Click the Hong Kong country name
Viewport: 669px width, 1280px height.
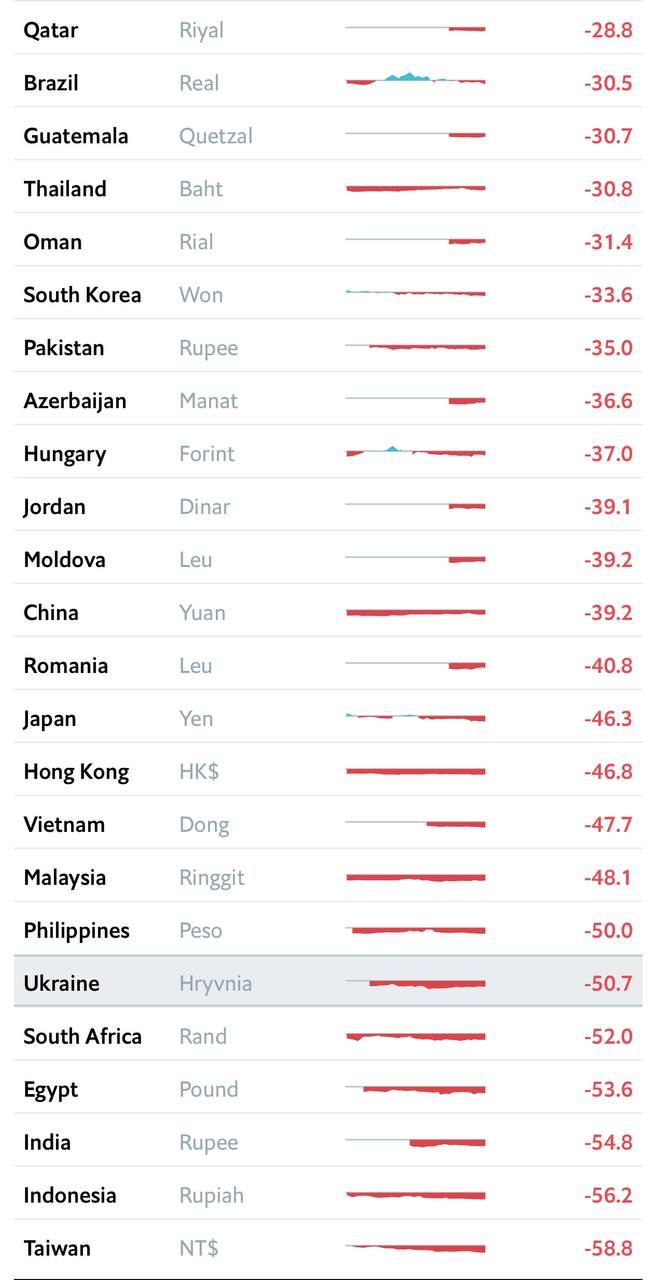click(x=76, y=771)
